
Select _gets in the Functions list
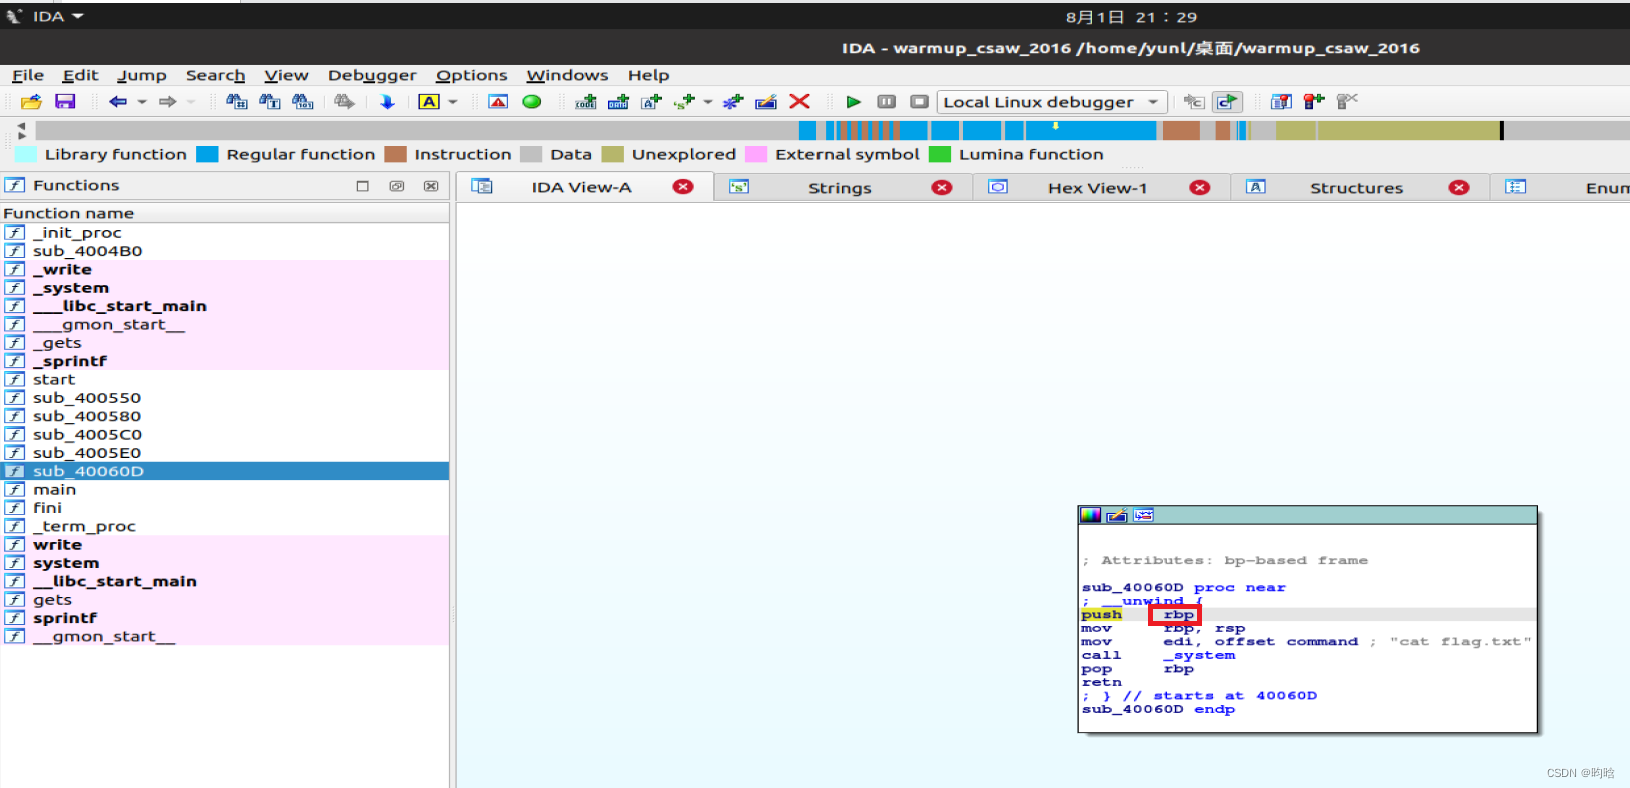225,342
